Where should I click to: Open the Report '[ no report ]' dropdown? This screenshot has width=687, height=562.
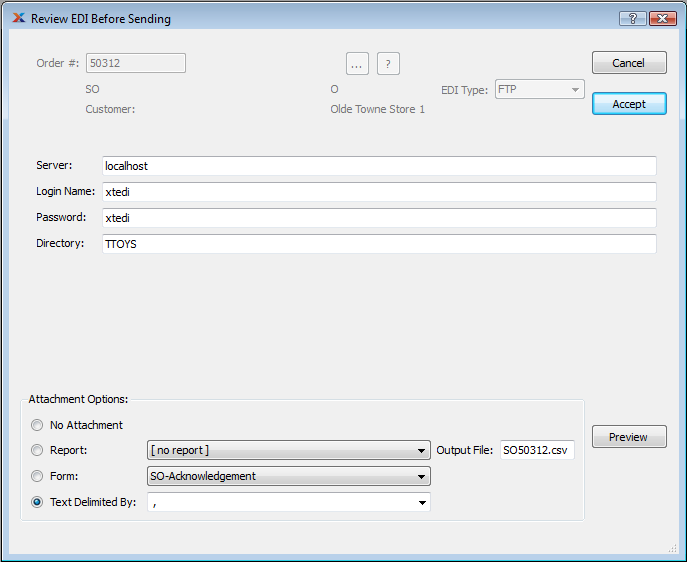pos(288,451)
